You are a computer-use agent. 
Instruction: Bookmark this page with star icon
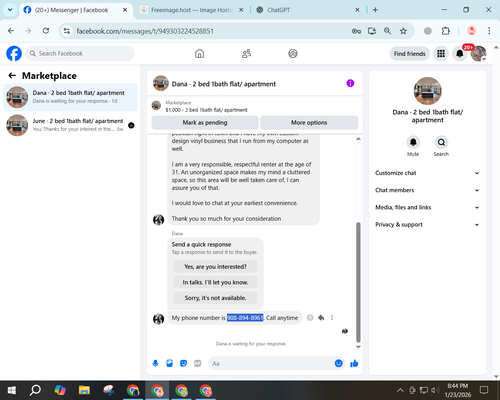(403, 31)
